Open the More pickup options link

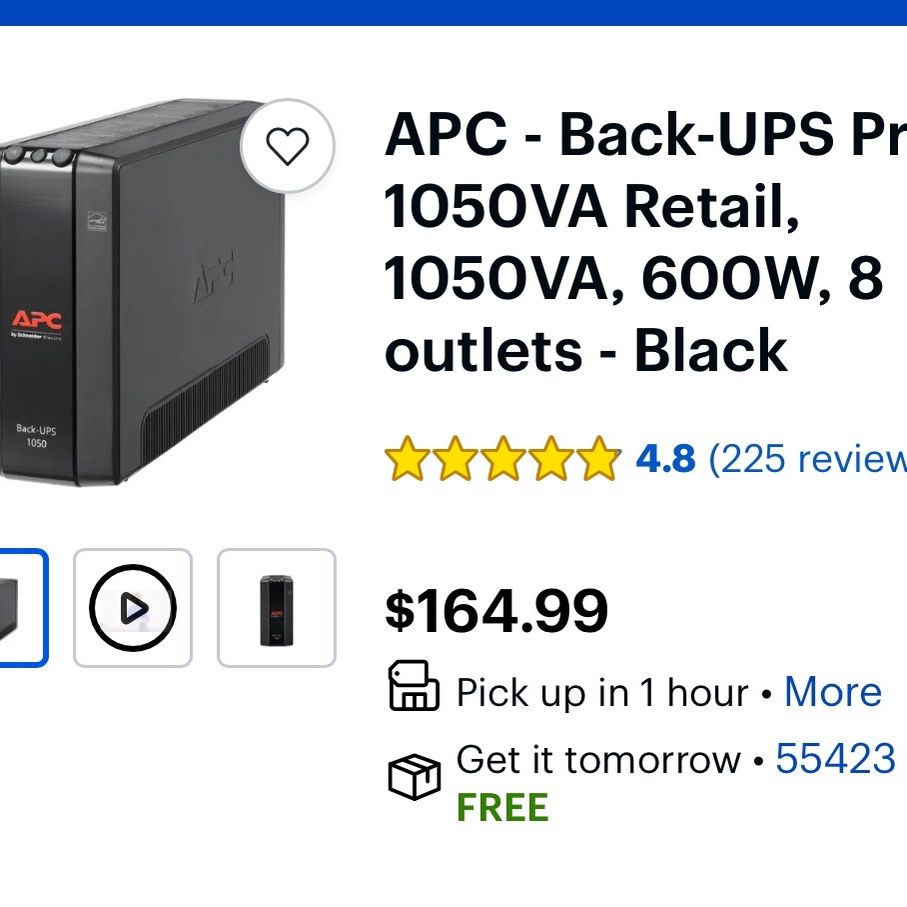[833, 691]
